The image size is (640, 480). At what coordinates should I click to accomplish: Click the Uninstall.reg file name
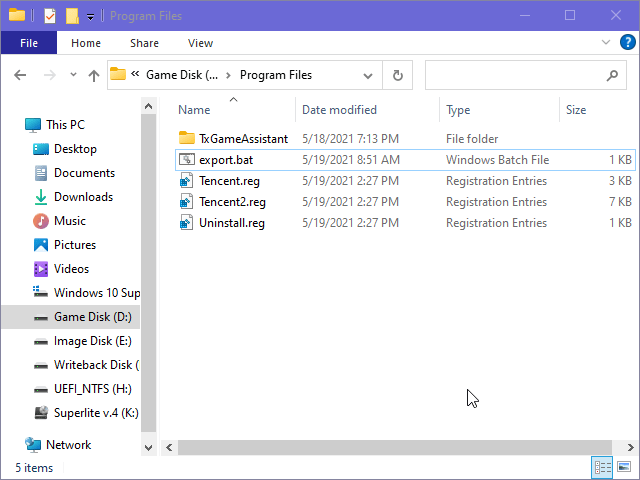tap(232, 223)
